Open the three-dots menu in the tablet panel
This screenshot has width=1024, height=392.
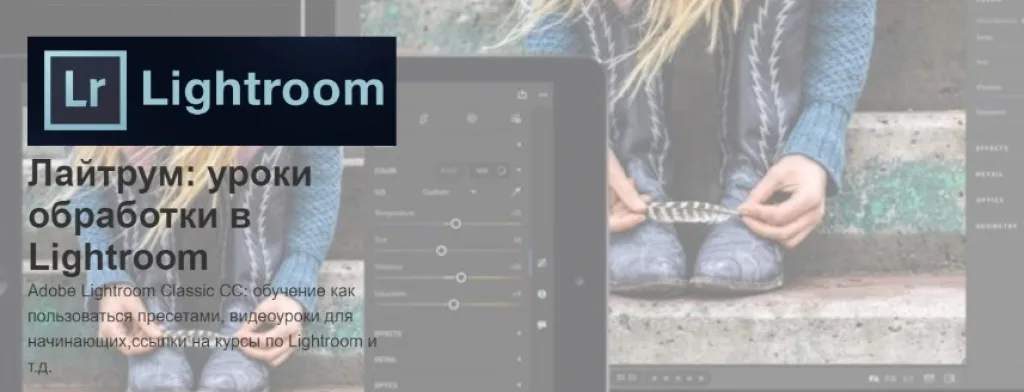pyautogui.click(x=542, y=95)
